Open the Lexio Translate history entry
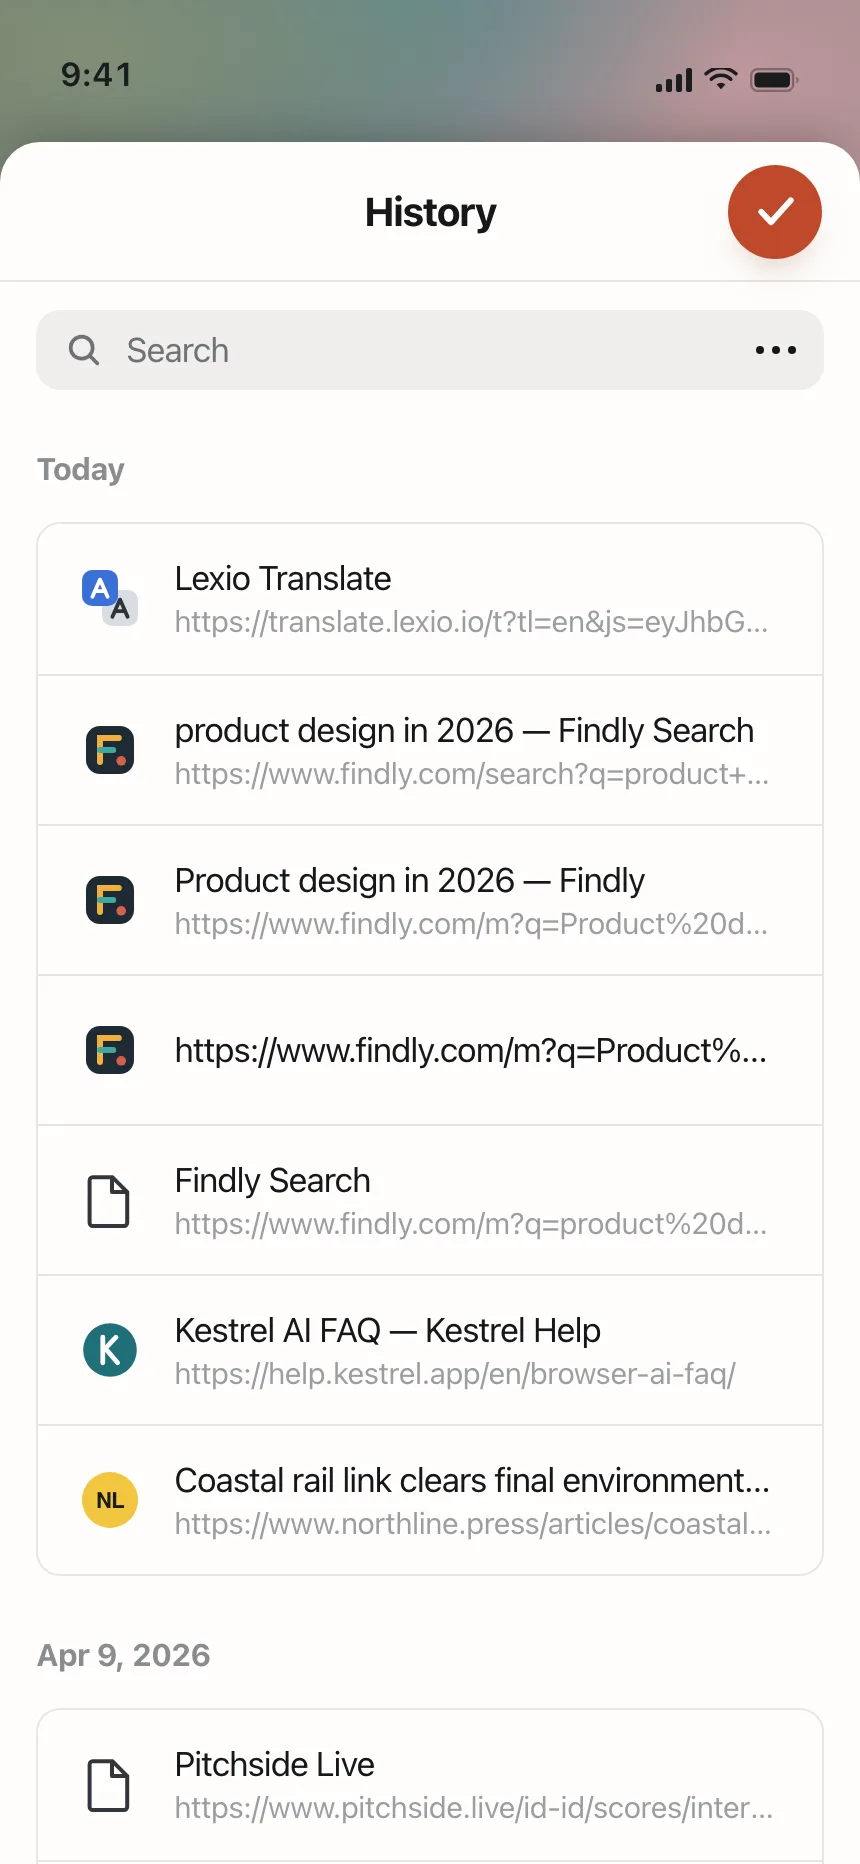Image resolution: width=860 pixels, height=1864 pixels. (x=430, y=600)
